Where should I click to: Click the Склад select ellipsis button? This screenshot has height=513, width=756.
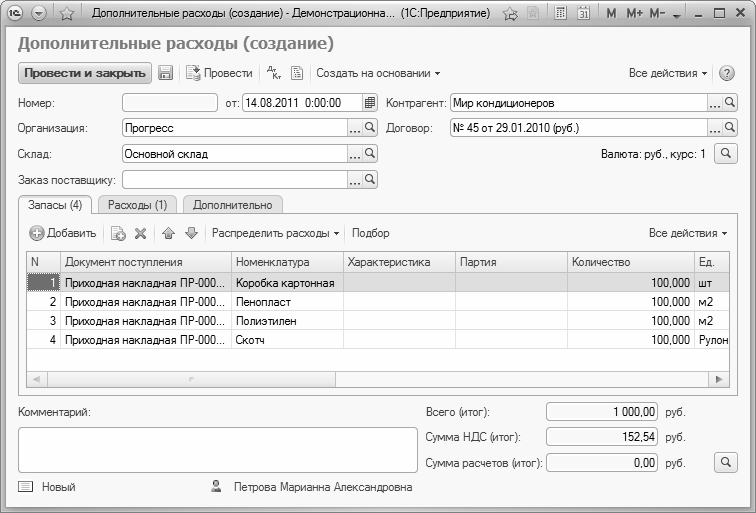(x=355, y=154)
